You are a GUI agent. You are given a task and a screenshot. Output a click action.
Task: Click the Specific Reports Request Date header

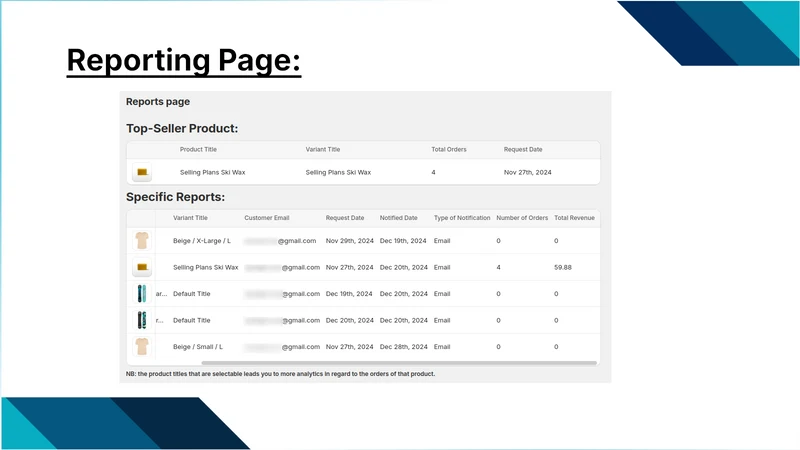click(345, 218)
